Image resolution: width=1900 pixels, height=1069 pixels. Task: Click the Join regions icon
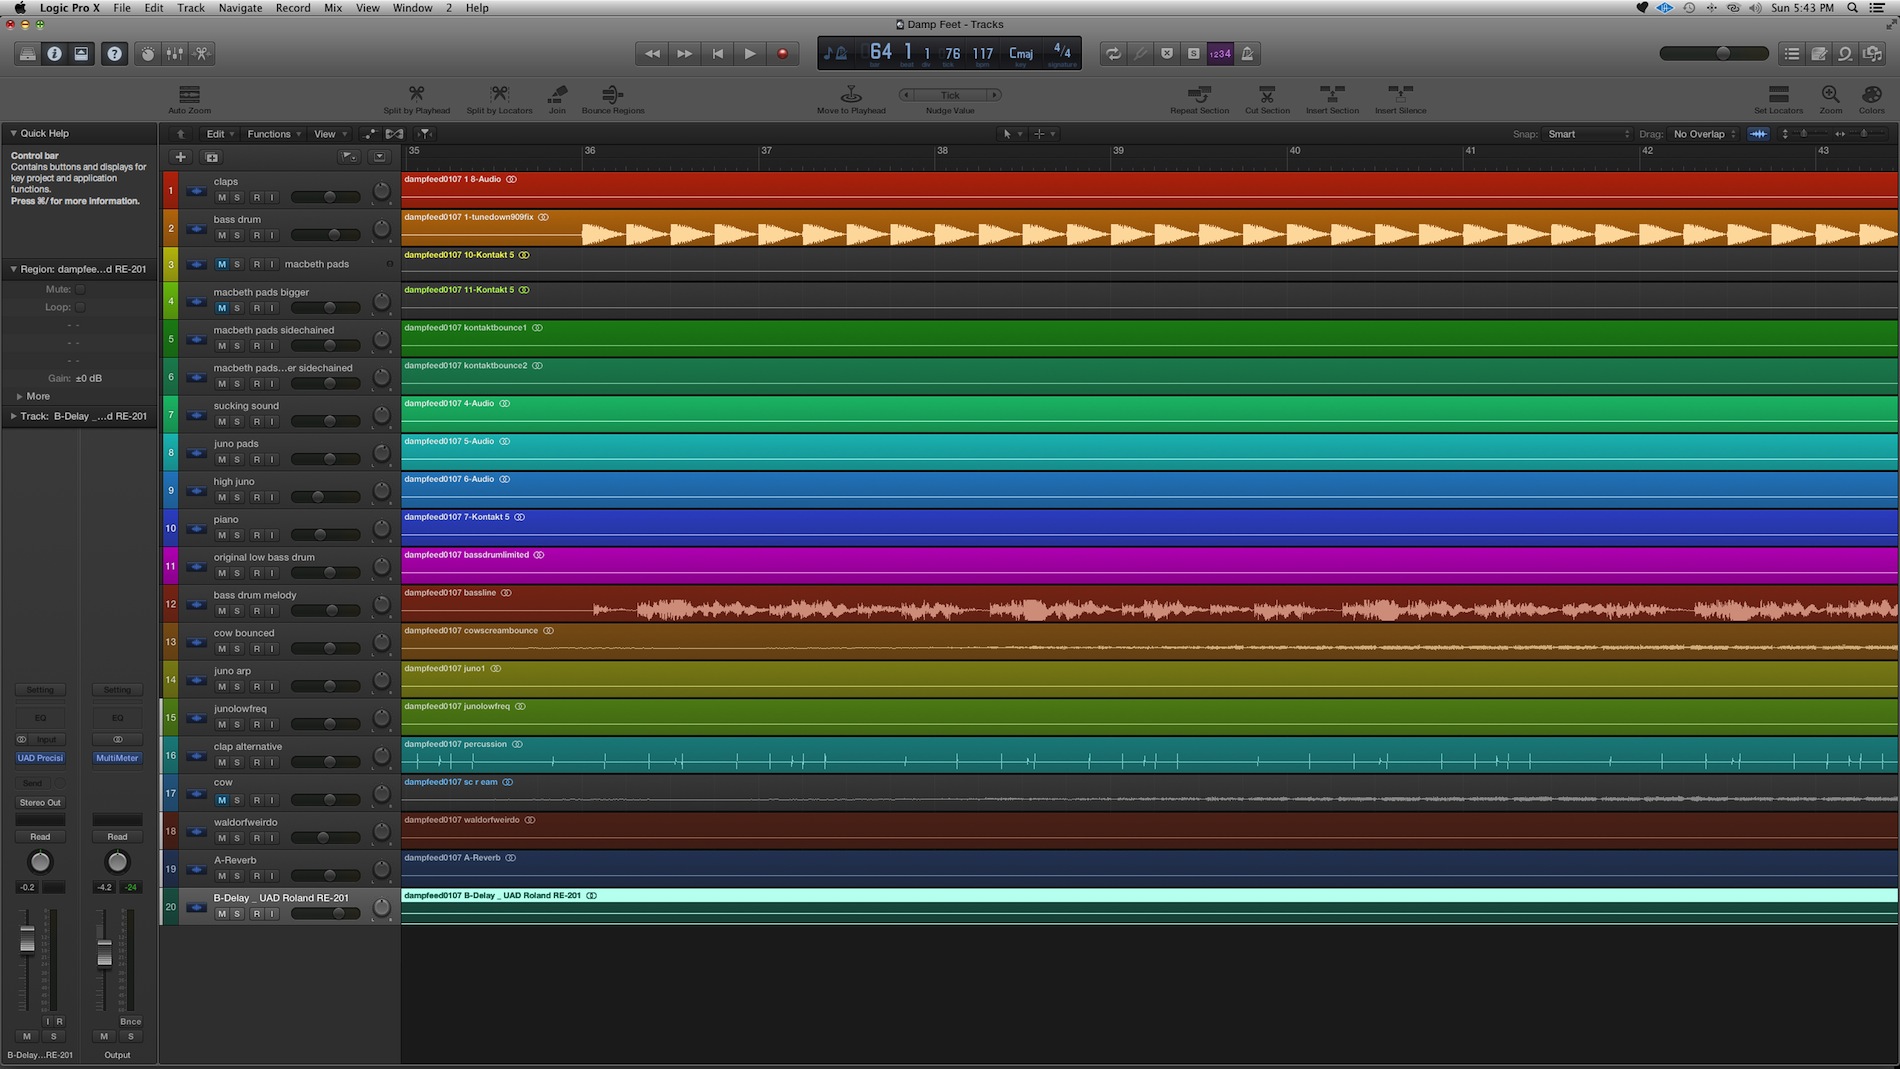pos(556,98)
